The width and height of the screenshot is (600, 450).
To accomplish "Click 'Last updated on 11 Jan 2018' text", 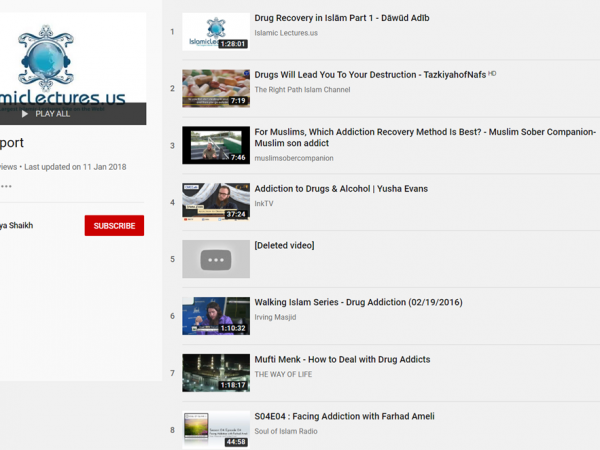I will pos(75,167).
